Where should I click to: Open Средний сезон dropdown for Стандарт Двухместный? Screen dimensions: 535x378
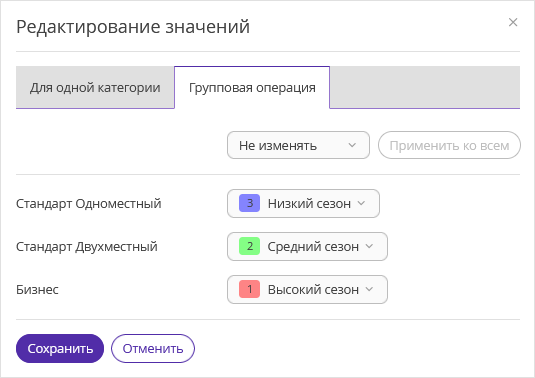tap(307, 247)
